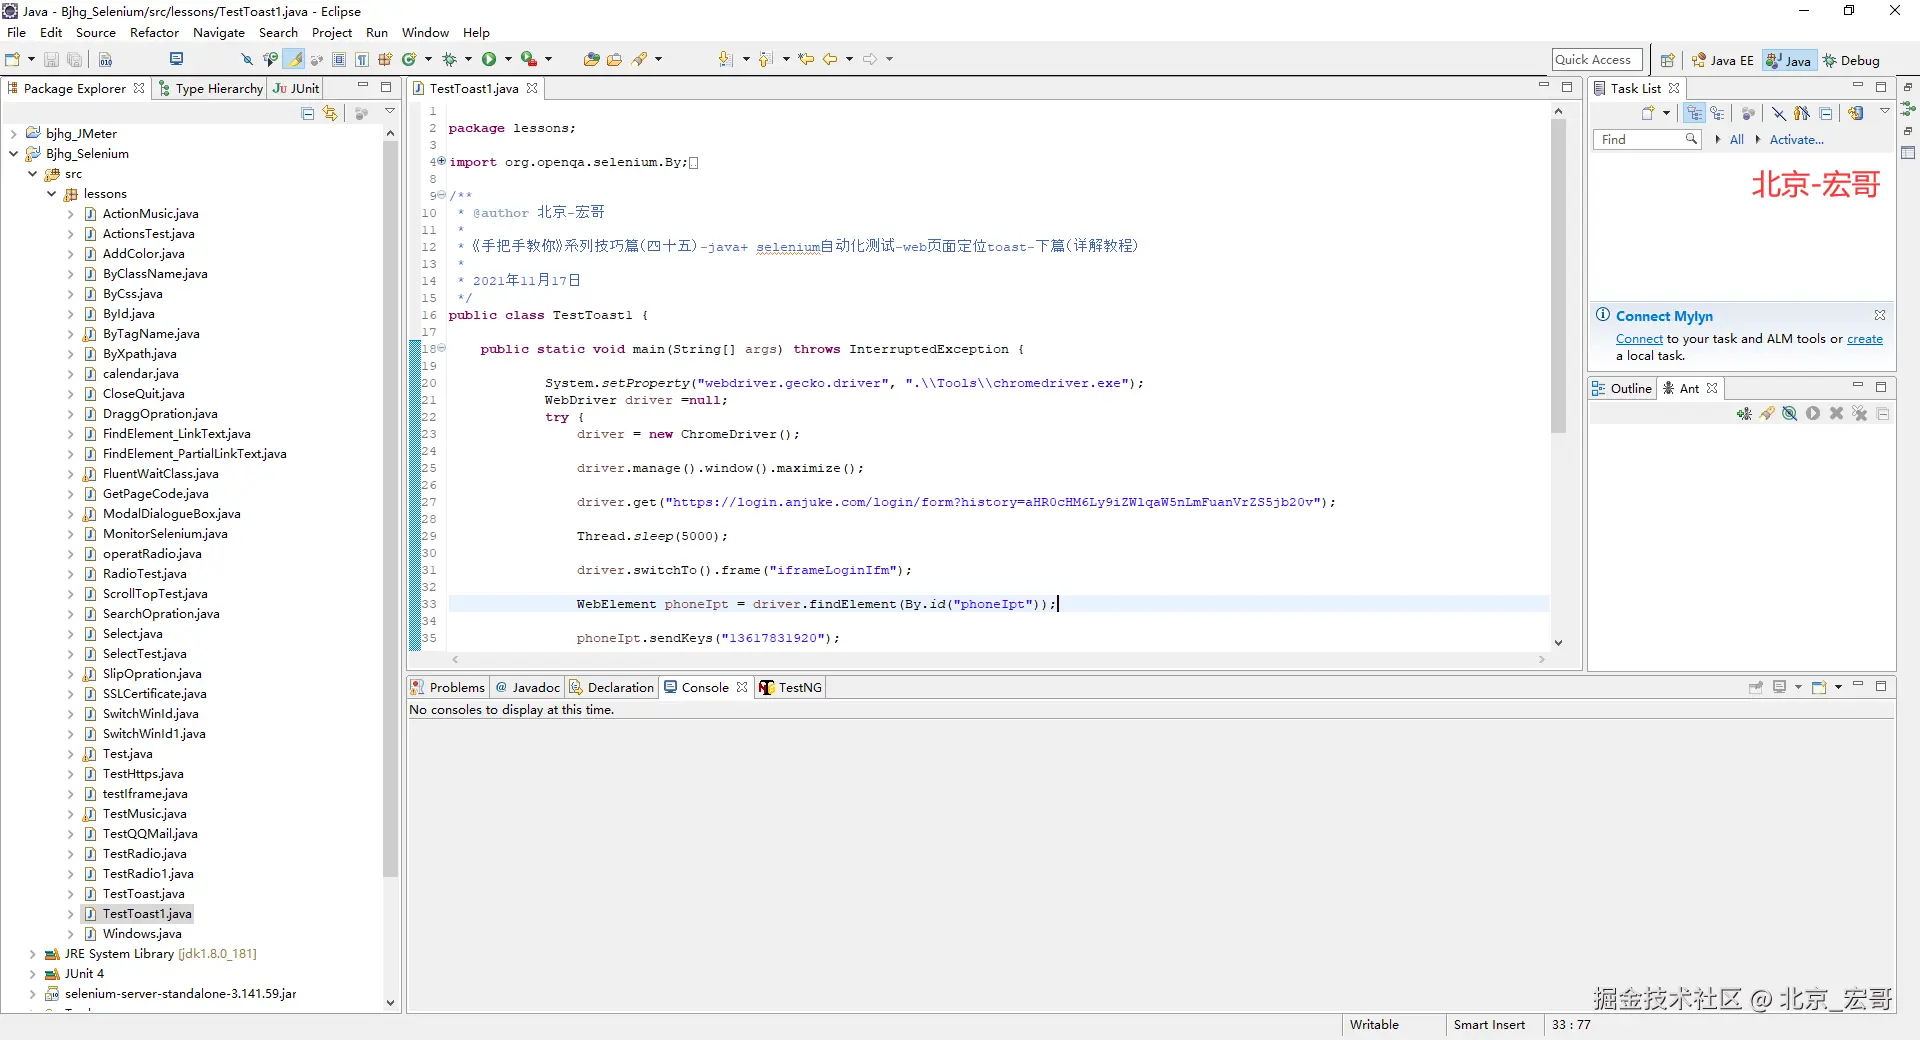Viewport: 1920px width, 1040px height.
Task: Toggle Show Whitespace Characters pilcrow button
Action: [362, 60]
